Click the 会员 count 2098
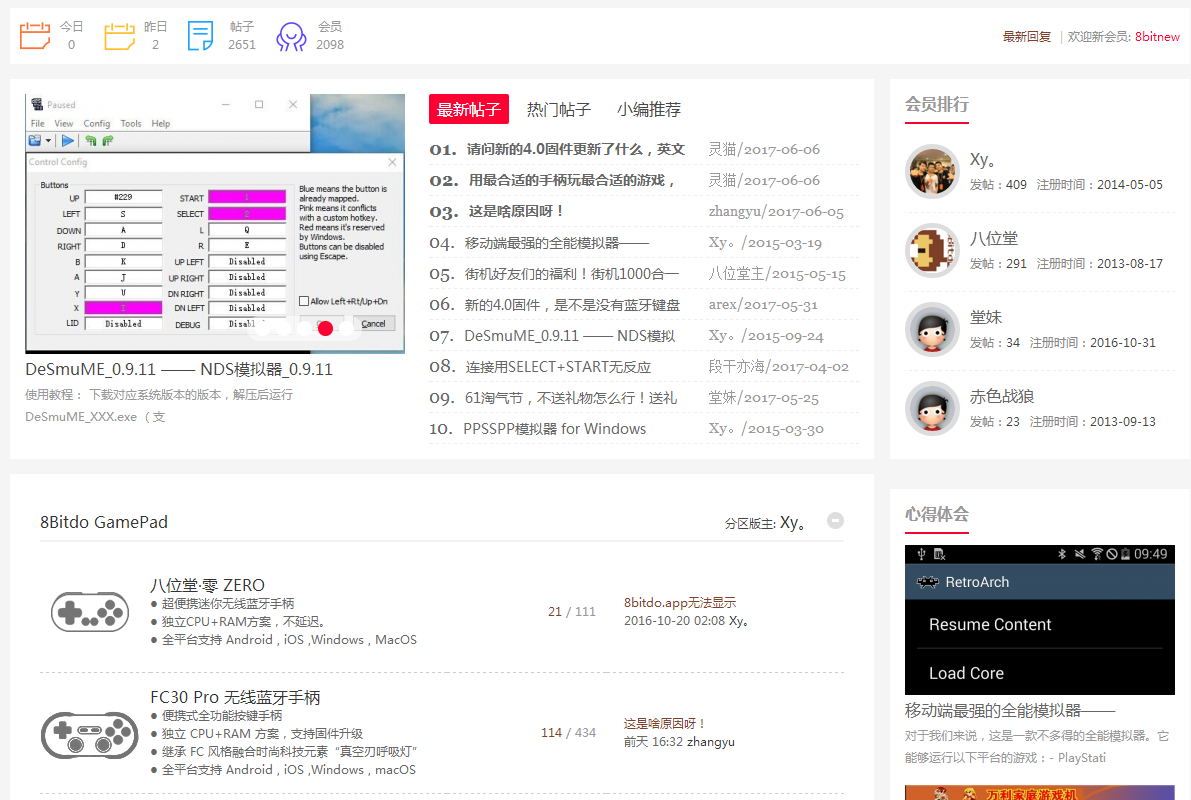The width and height of the screenshot is (1191, 800). 330,45
